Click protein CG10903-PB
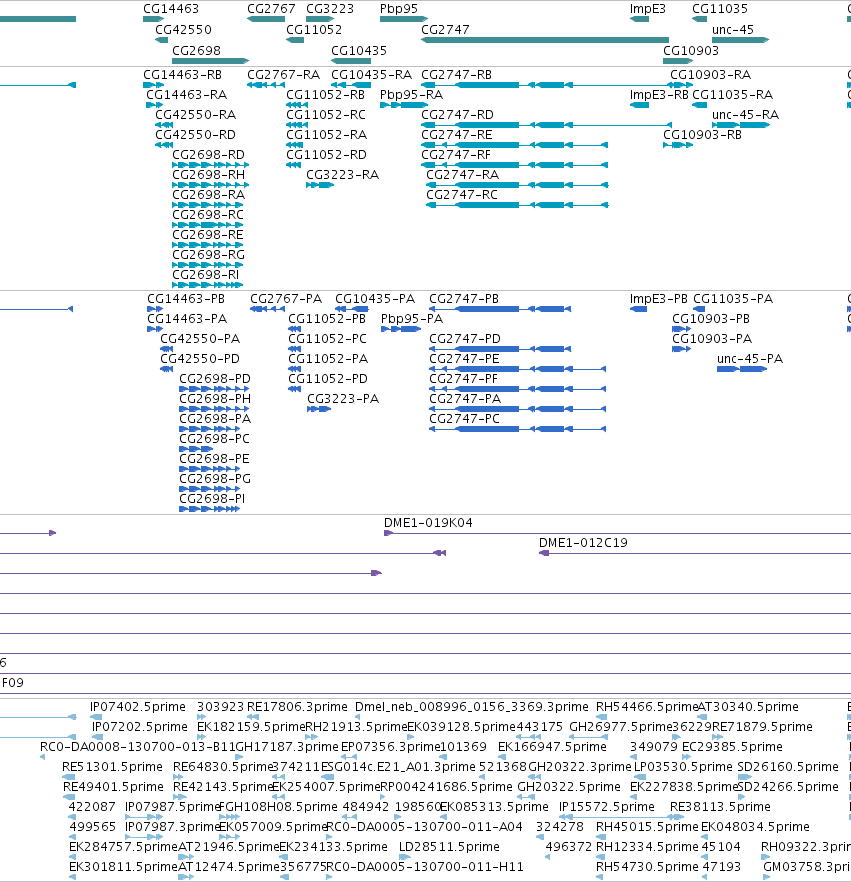The width and height of the screenshot is (851, 882). [710, 319]
